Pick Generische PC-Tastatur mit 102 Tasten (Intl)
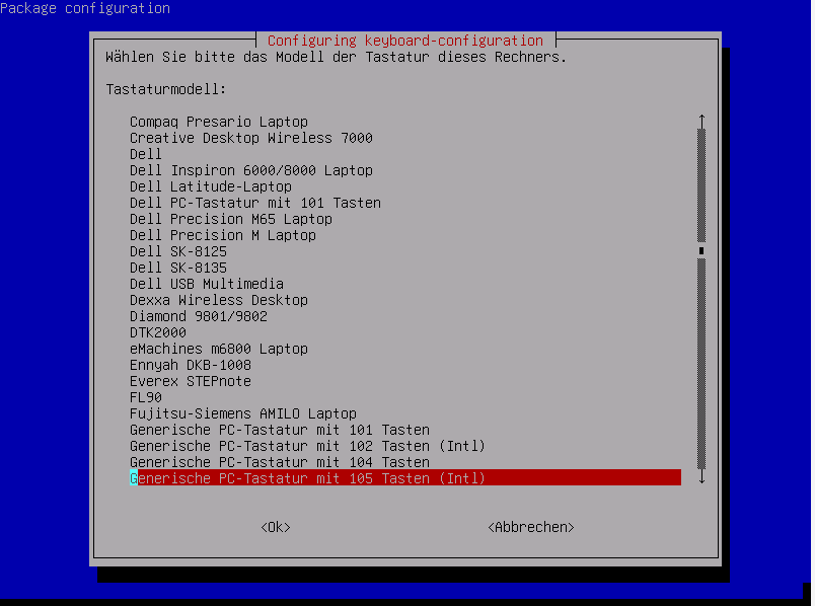Viewport: 816px width, 606px height. pos(308,446)
